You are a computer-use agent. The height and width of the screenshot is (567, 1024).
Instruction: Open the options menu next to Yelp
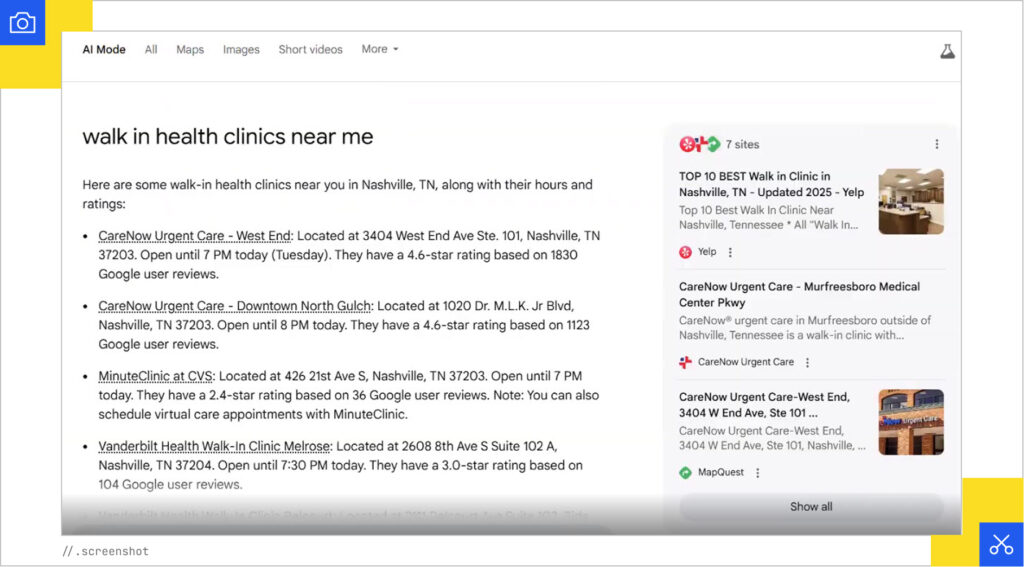[x=730, y=252]
